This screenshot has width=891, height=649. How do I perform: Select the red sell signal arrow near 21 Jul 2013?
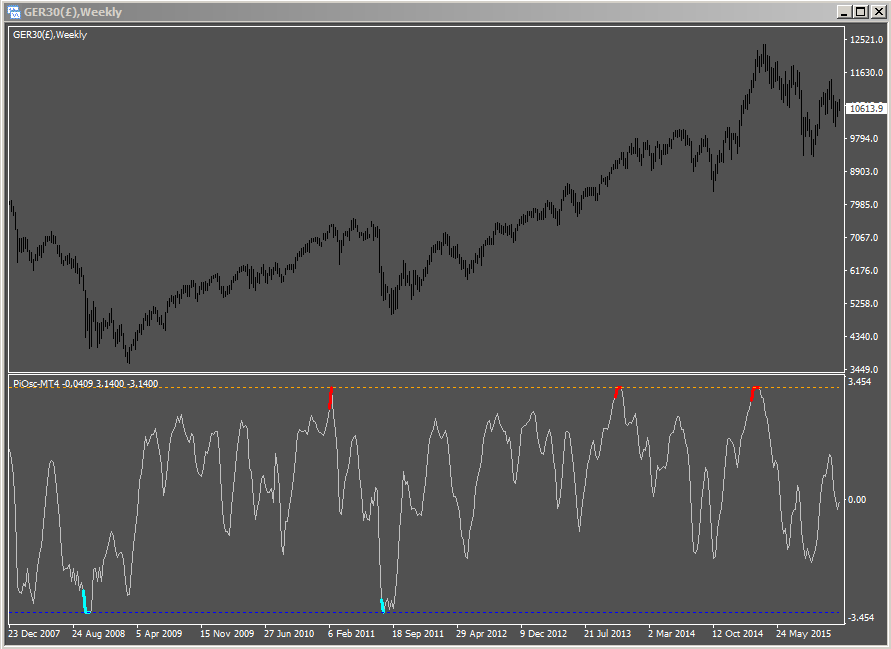pyautogui.click(x=617, y=394)
